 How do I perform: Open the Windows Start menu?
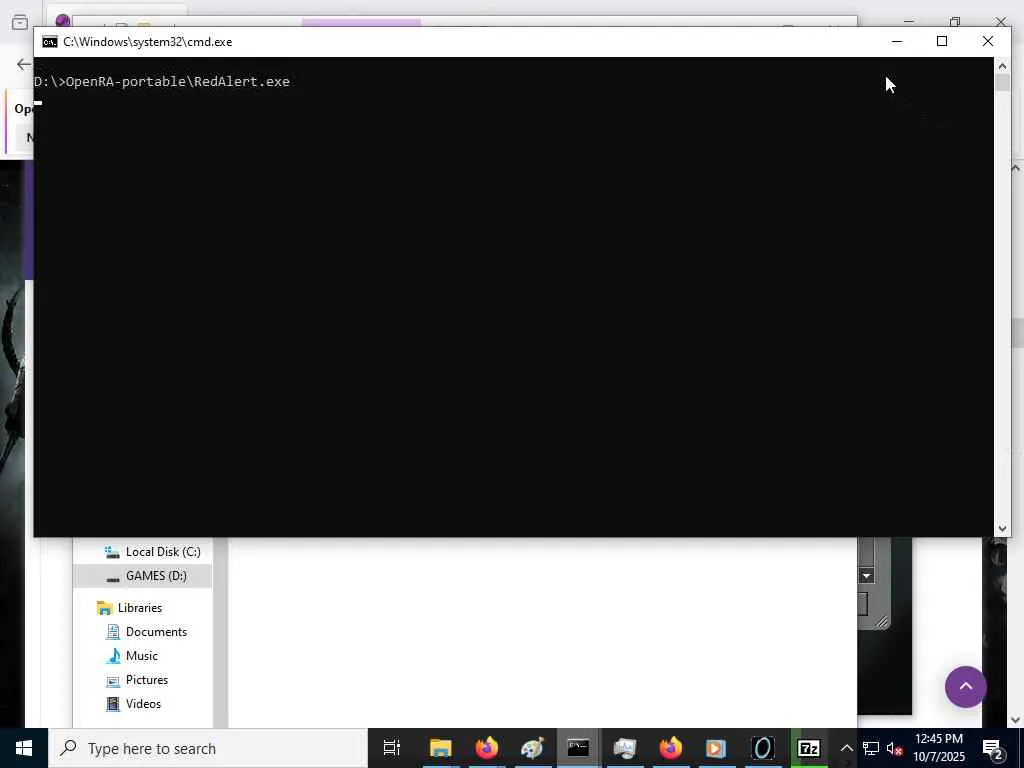coord(24,748)
